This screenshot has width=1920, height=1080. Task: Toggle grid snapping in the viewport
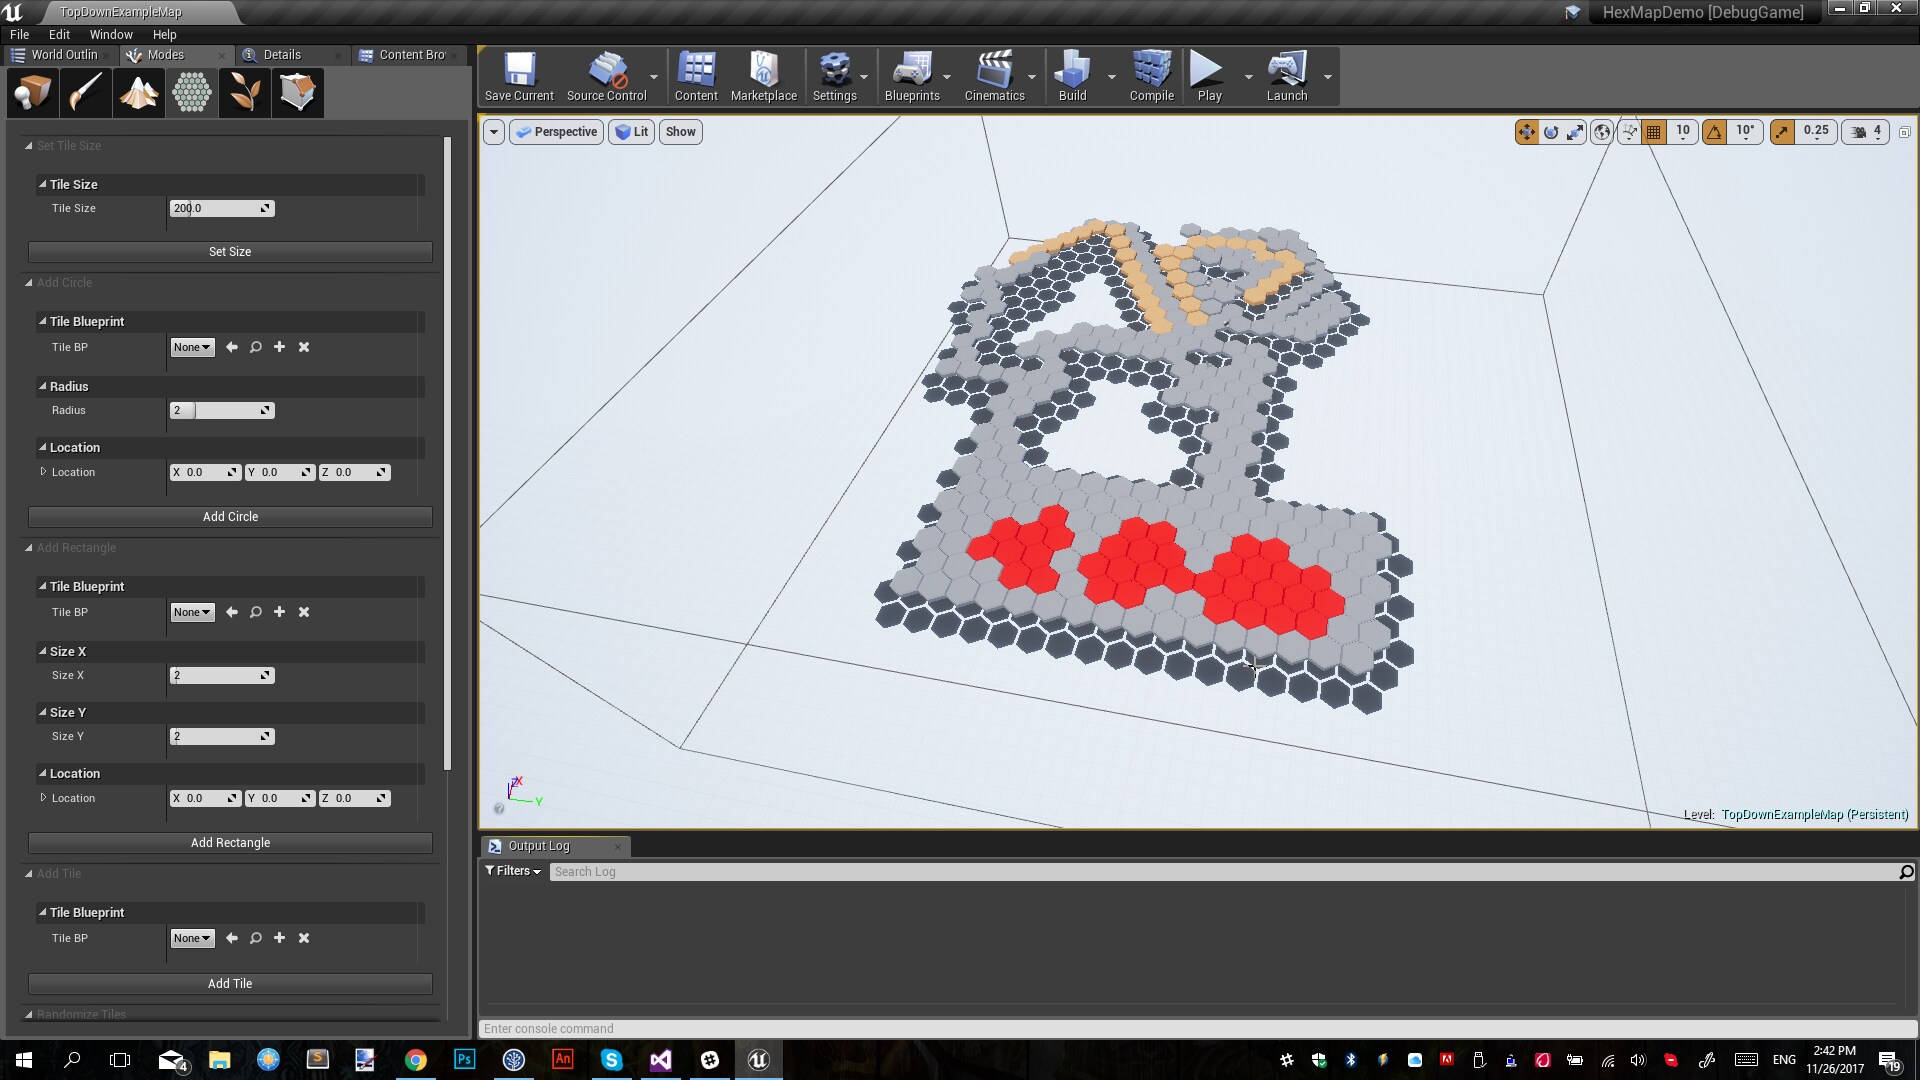[1653, 132]
